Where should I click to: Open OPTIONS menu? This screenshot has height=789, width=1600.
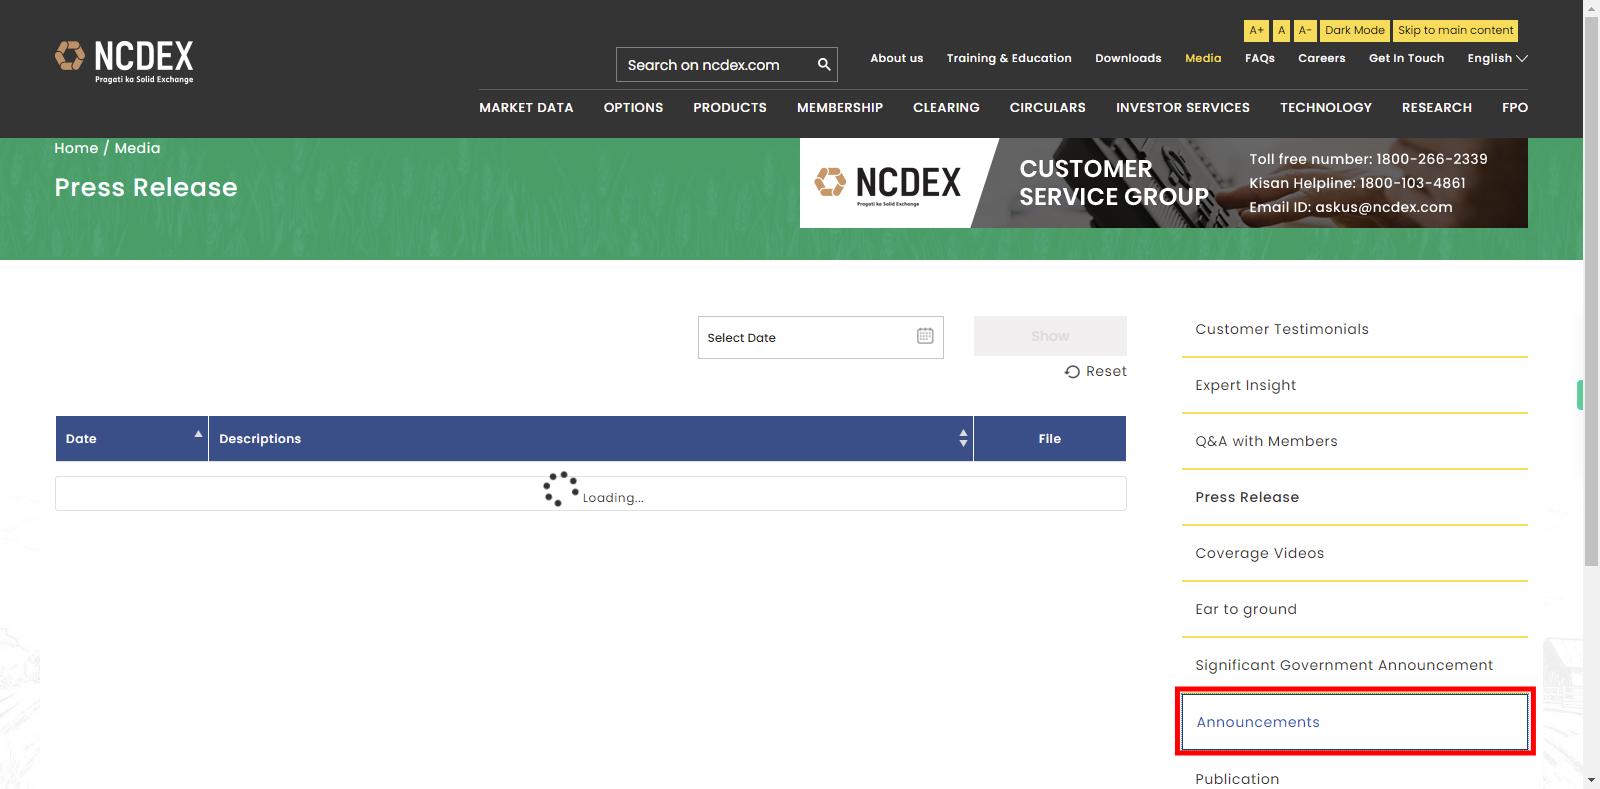coord(633,107)
